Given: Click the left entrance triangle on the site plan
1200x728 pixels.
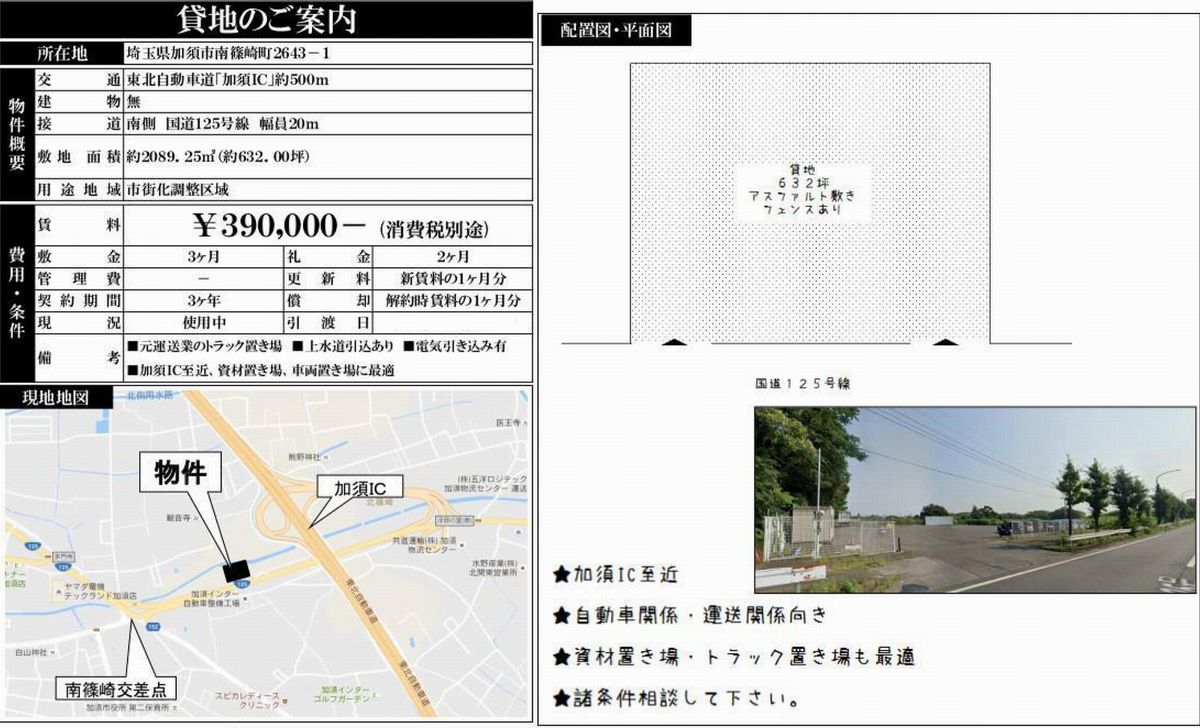Looking at the screenshot, I should click(675, 342).
